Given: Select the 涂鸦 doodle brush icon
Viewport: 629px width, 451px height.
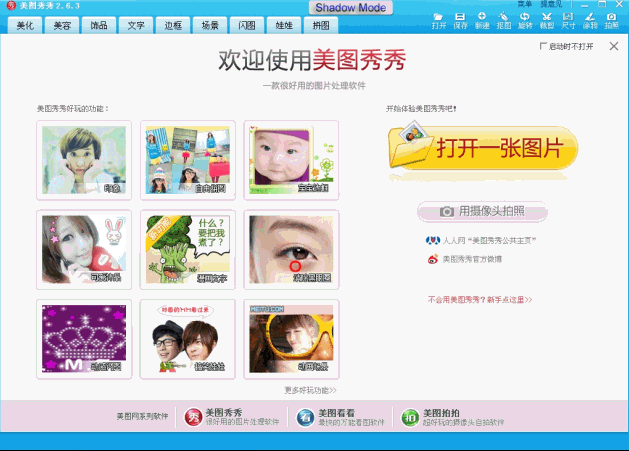Looking at the screenshot, I should pyautogui.click(x=590, y=21).
